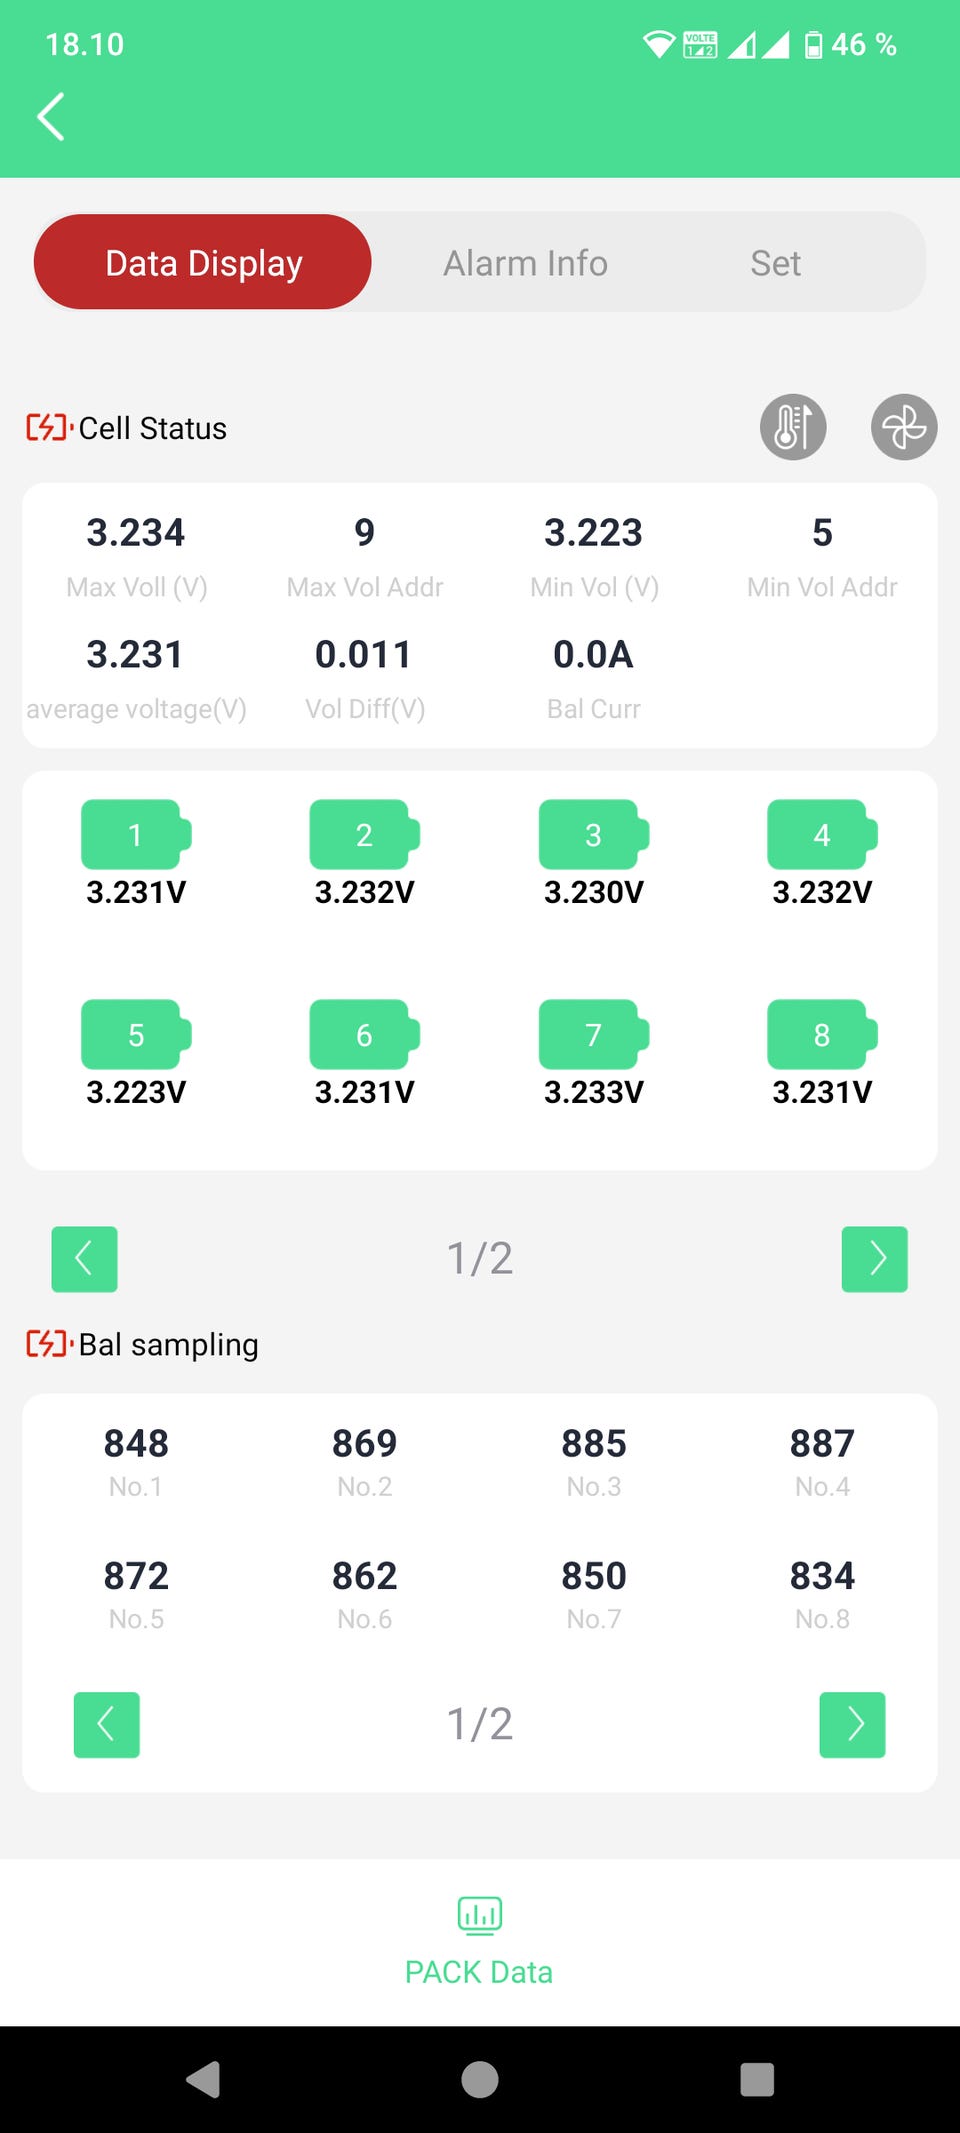Screen dimensions: 960x2133
Task: Show previous Bal sampling page
Action: point(107,1725)
